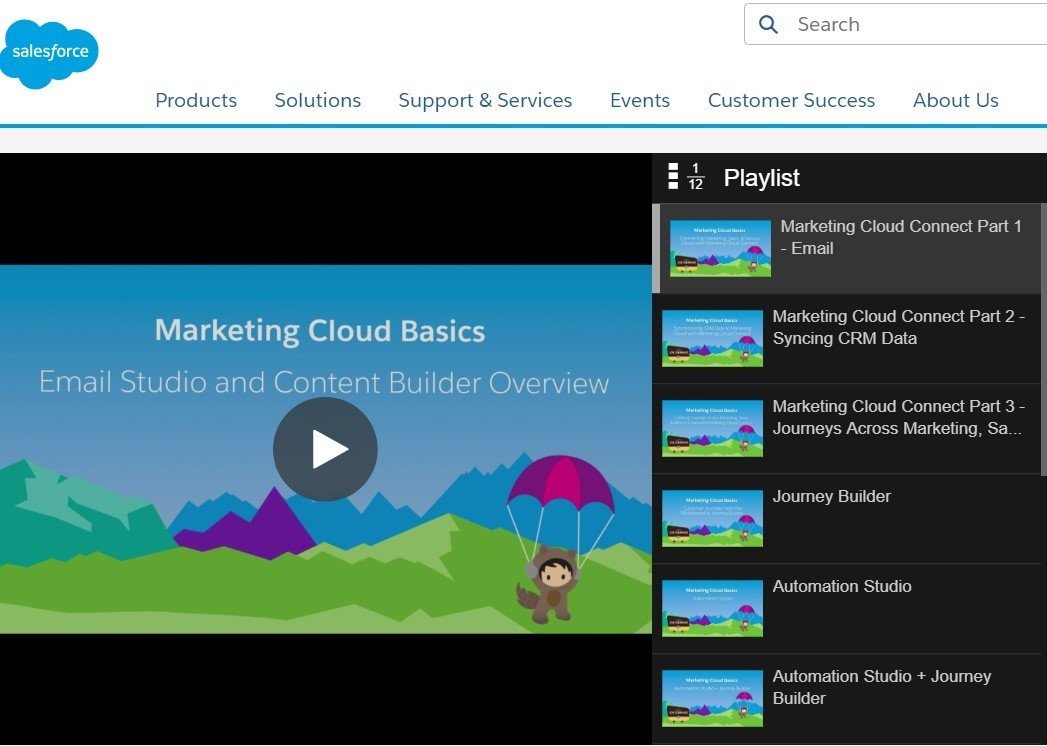Click the 1/12 playlist counter
This screenshot has height=746, width=1047.
(696, 177)
